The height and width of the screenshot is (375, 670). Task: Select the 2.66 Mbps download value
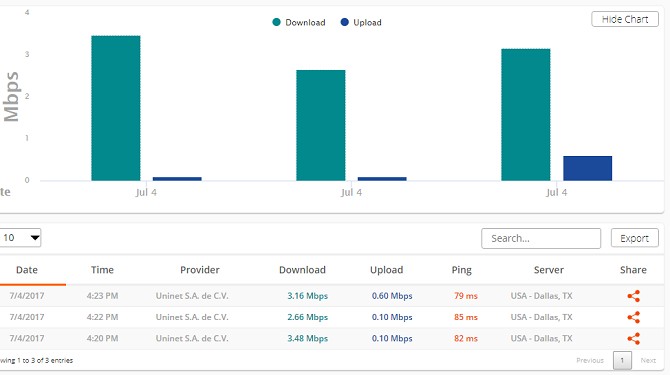(x=307, y=317)
